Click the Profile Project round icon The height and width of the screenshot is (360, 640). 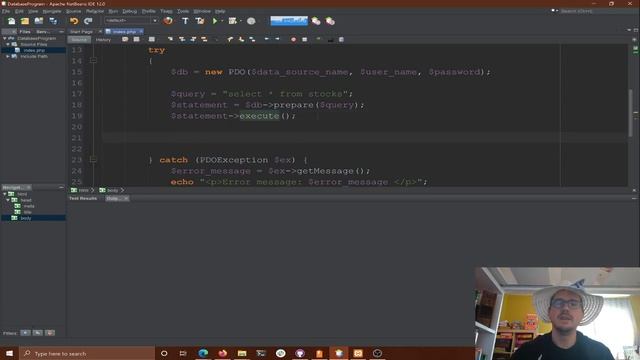pyautogui.click(x=251, y=21)
